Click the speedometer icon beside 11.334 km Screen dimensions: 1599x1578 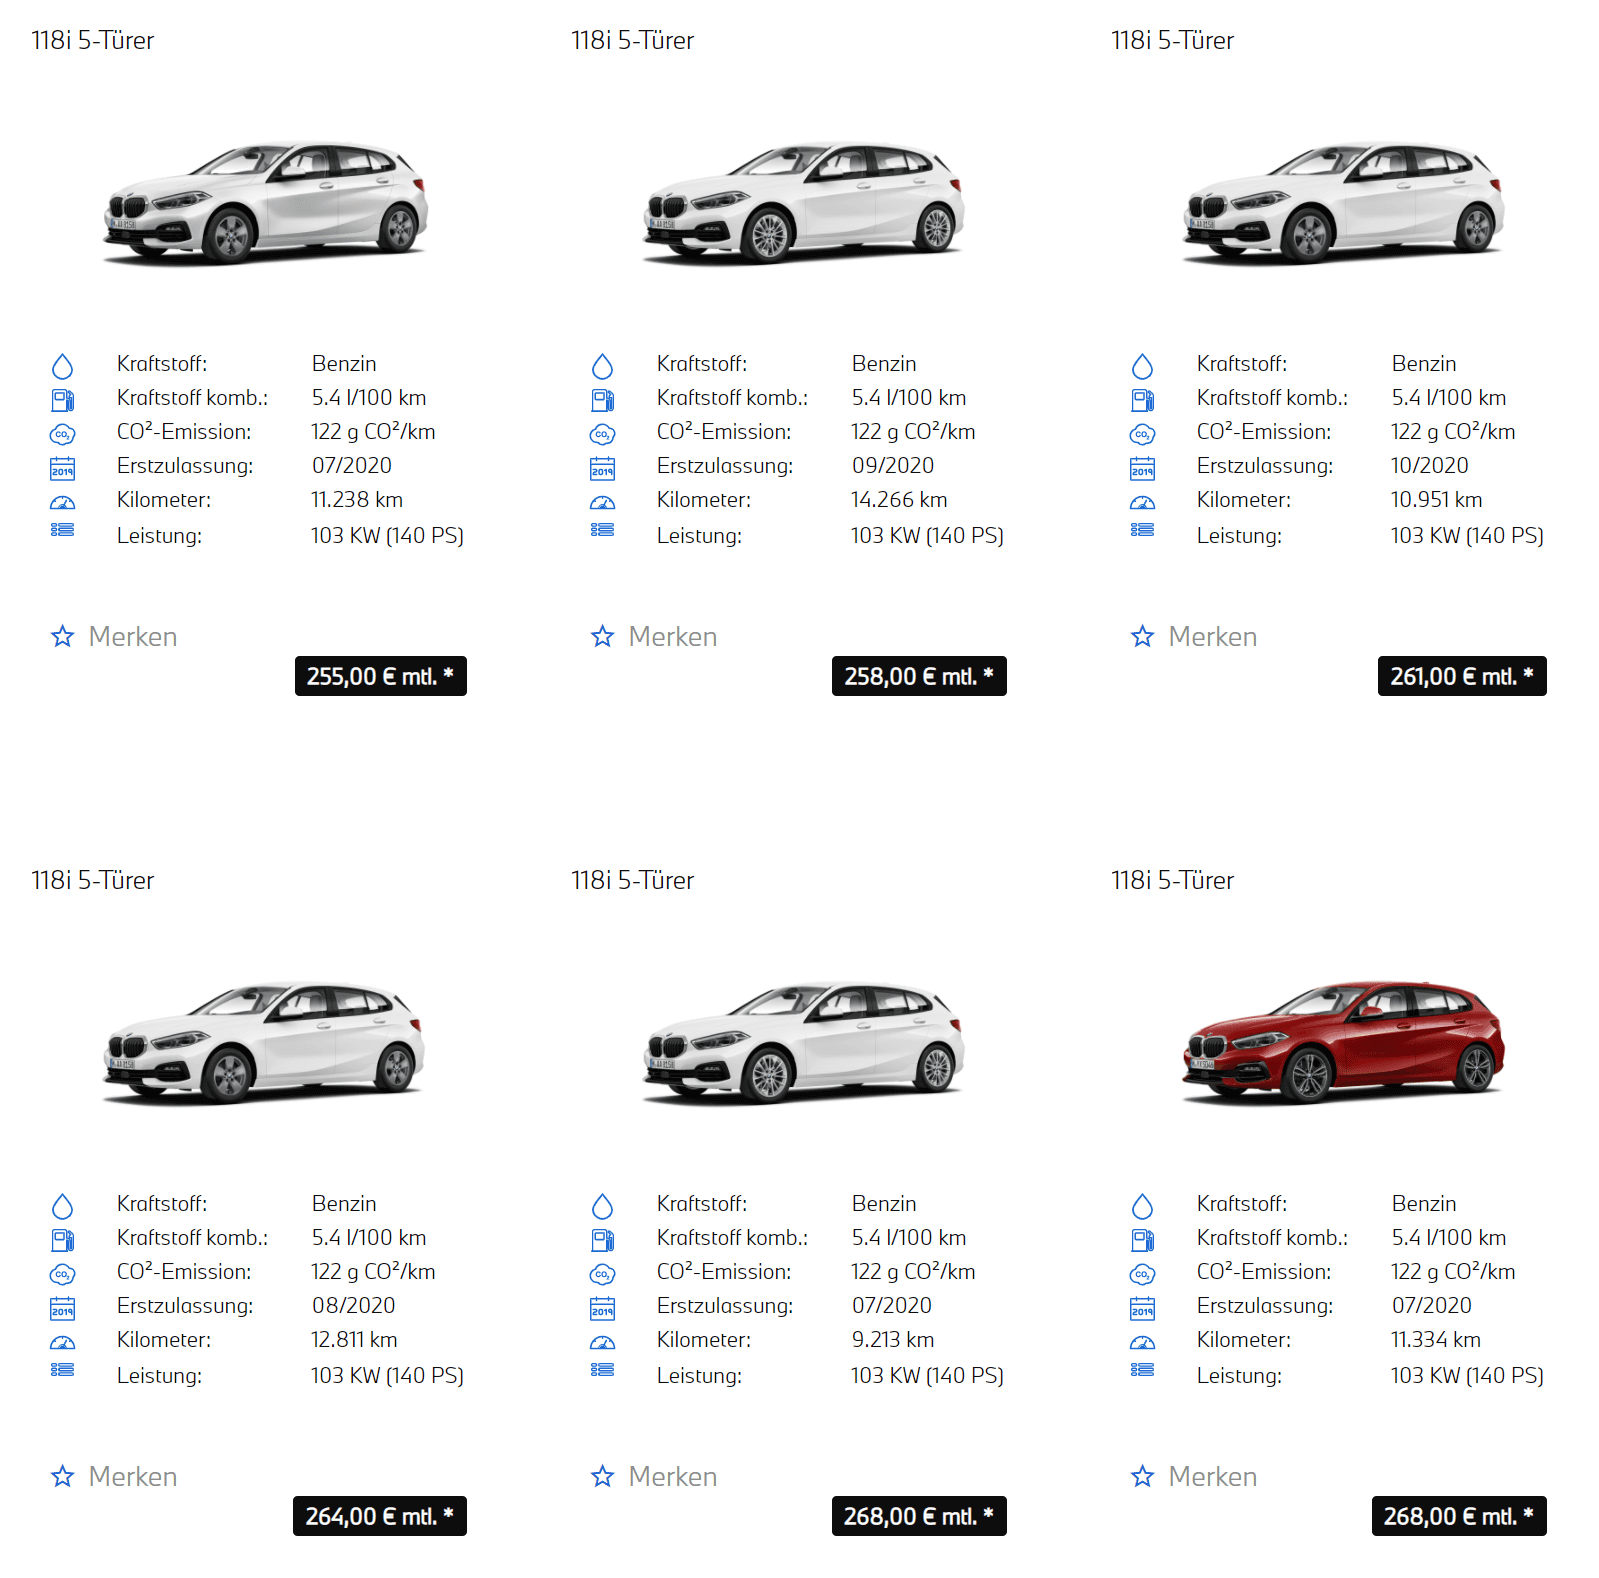pos(1142,1342)
